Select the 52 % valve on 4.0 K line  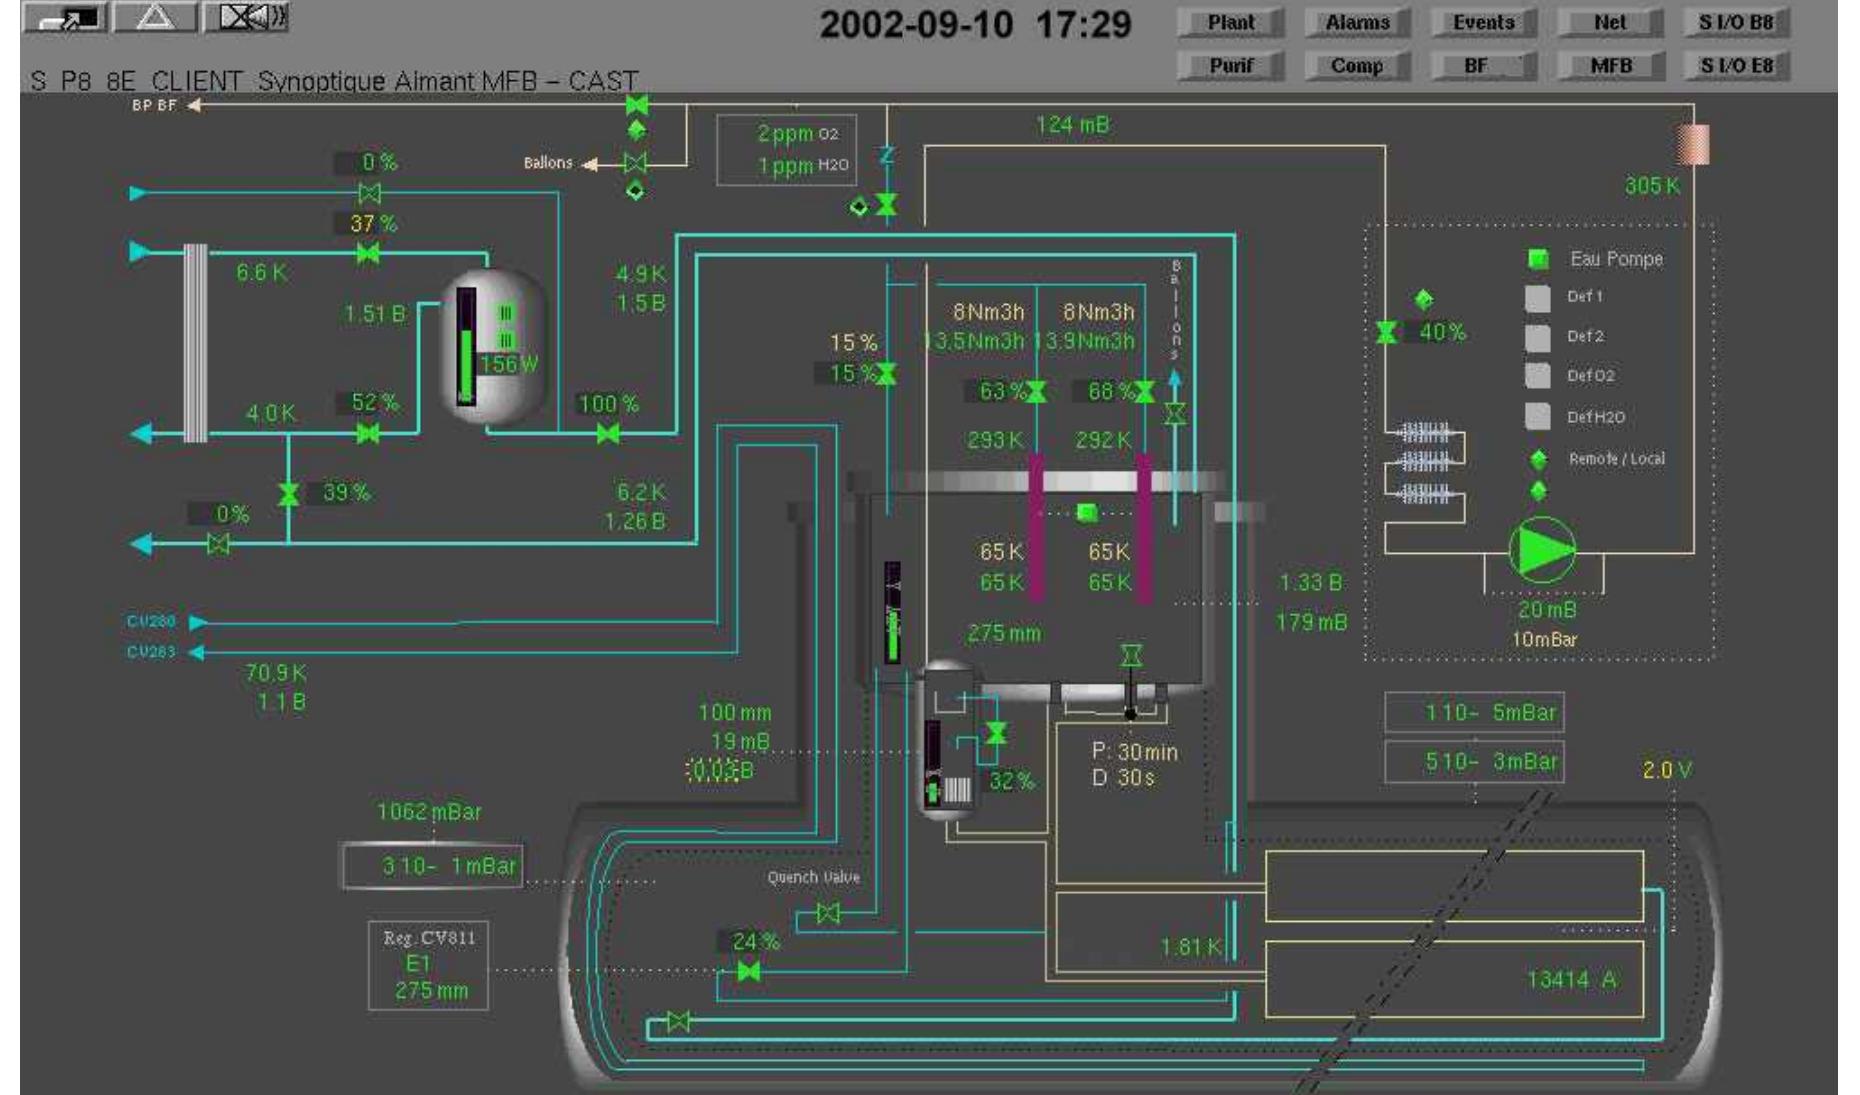pyautogui.click(x=368, y=433)
